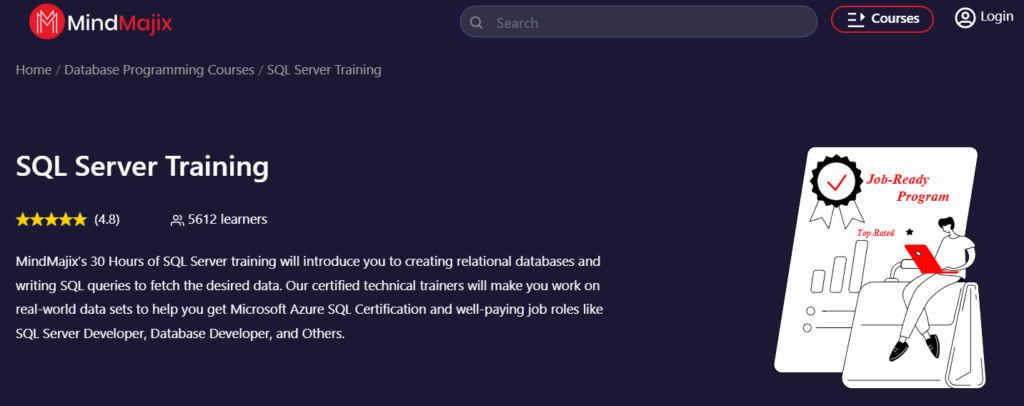Click the 4.8 rating value
The image size is (1024, 406).
107,219
